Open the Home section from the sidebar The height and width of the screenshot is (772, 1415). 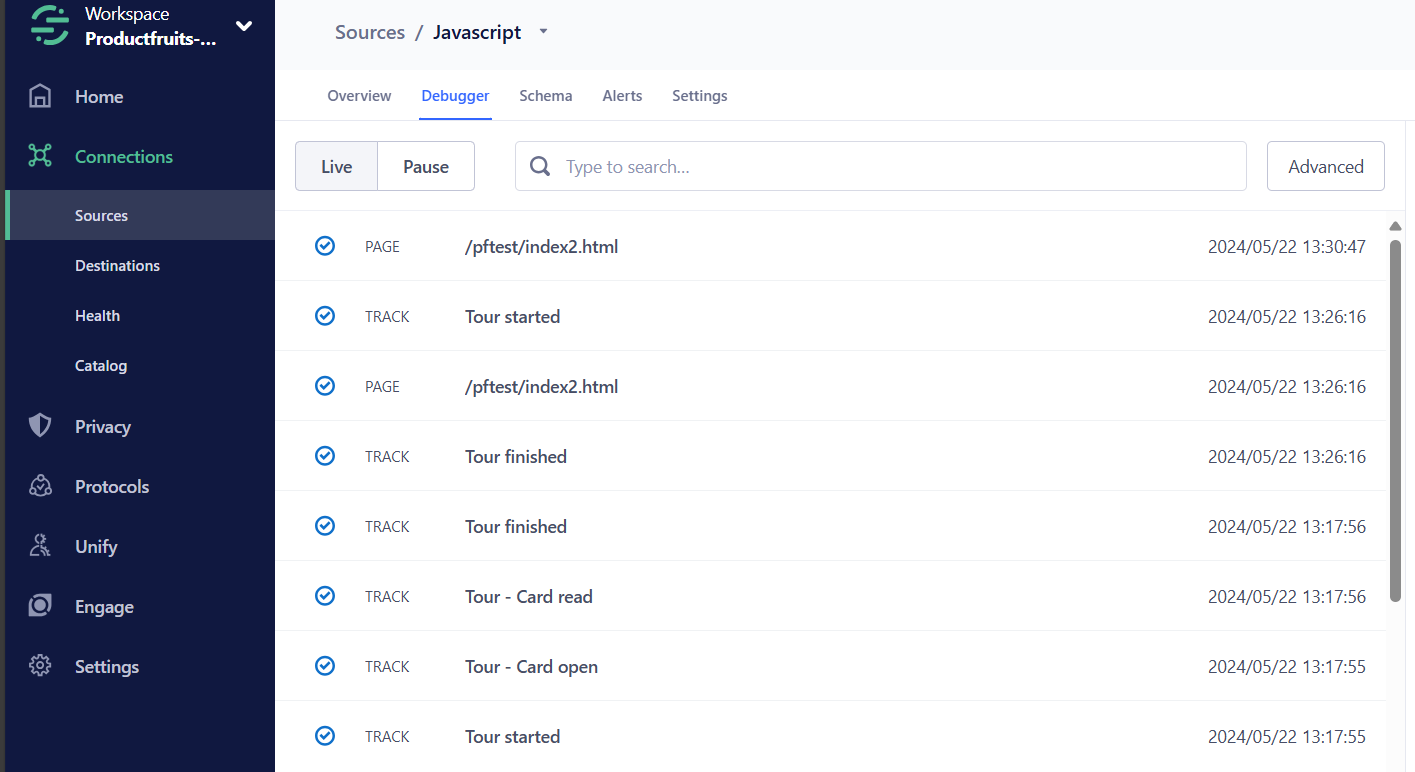pyautogui.click(x=98, y=96)
